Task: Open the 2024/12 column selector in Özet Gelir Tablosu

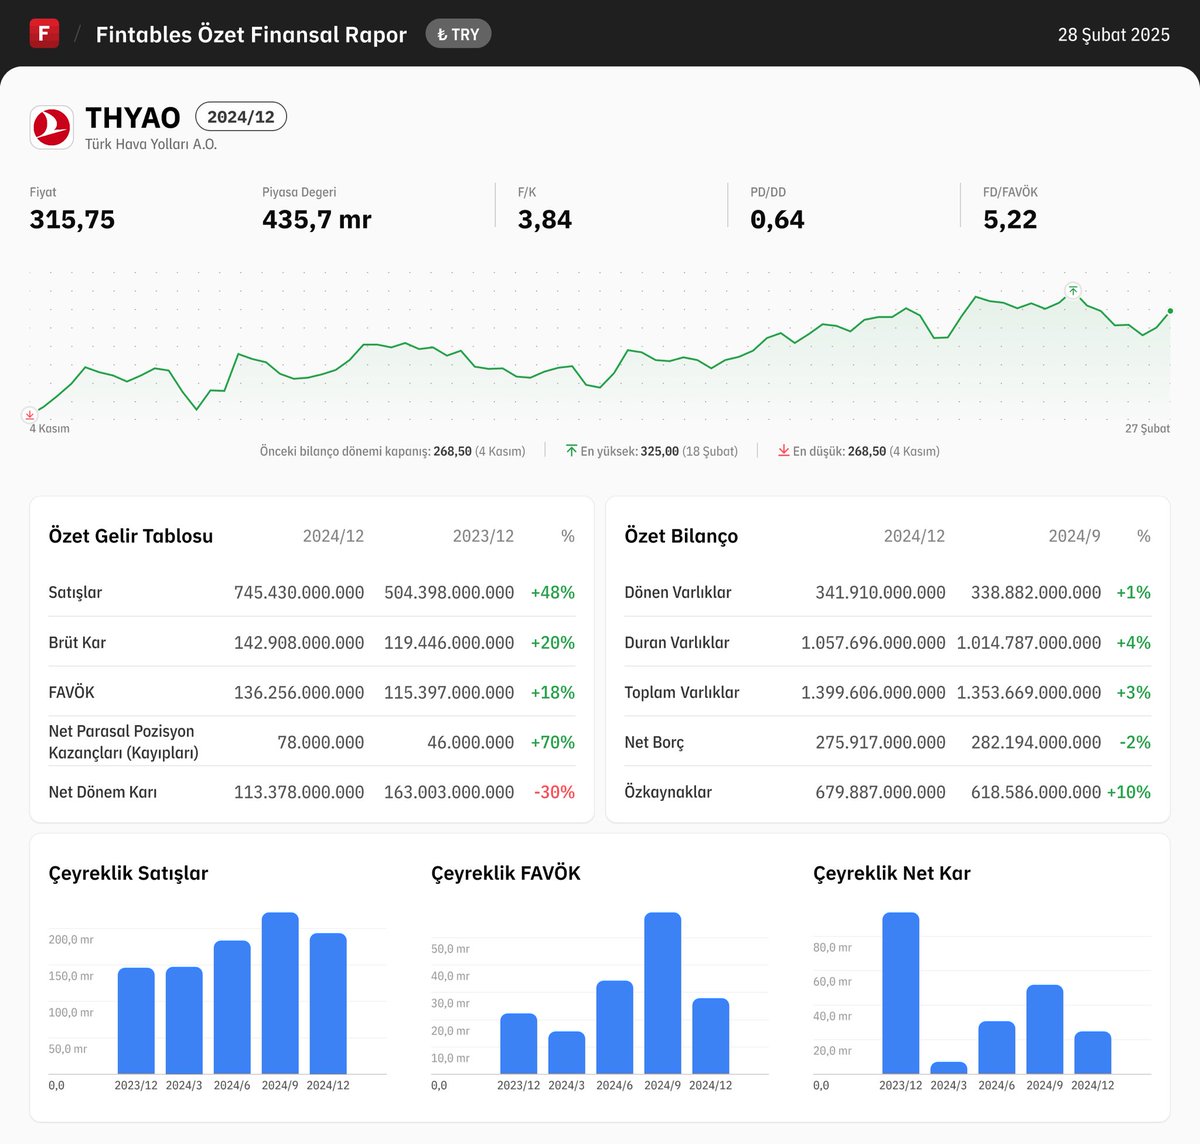Action: [x=334, y=536]
